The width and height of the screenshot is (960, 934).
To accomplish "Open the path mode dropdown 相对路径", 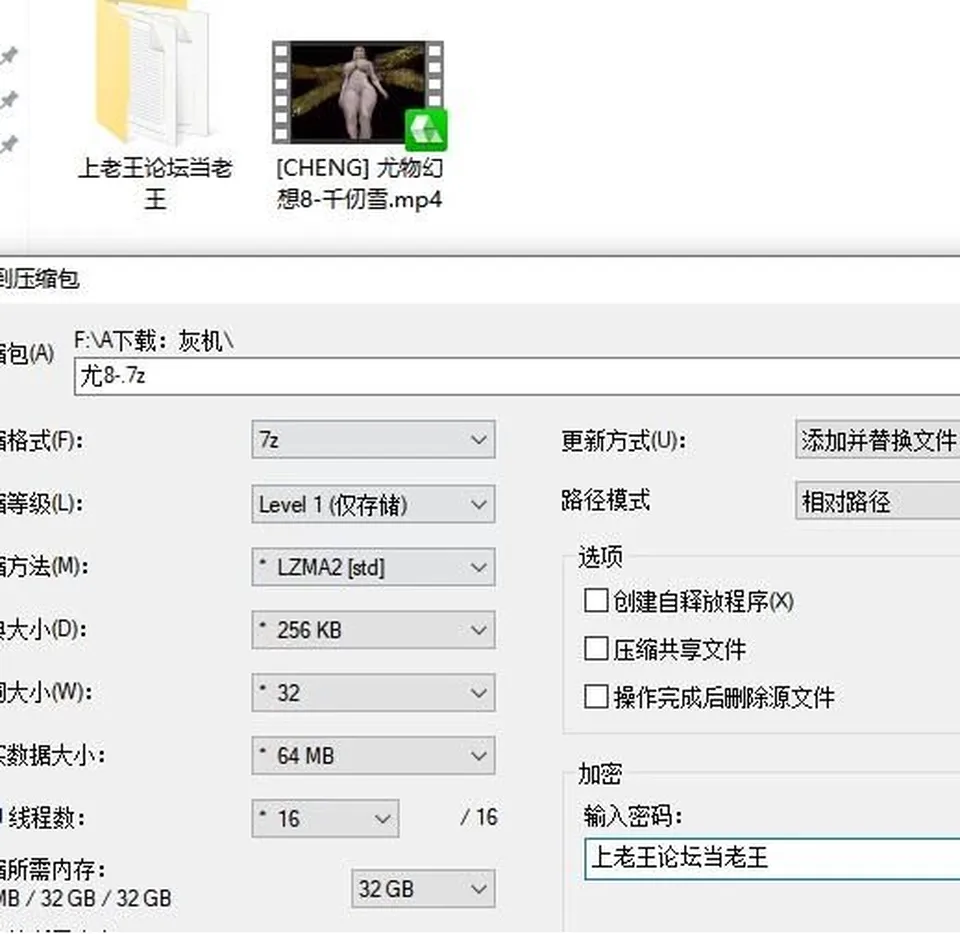I will click(x=878, y=501).
